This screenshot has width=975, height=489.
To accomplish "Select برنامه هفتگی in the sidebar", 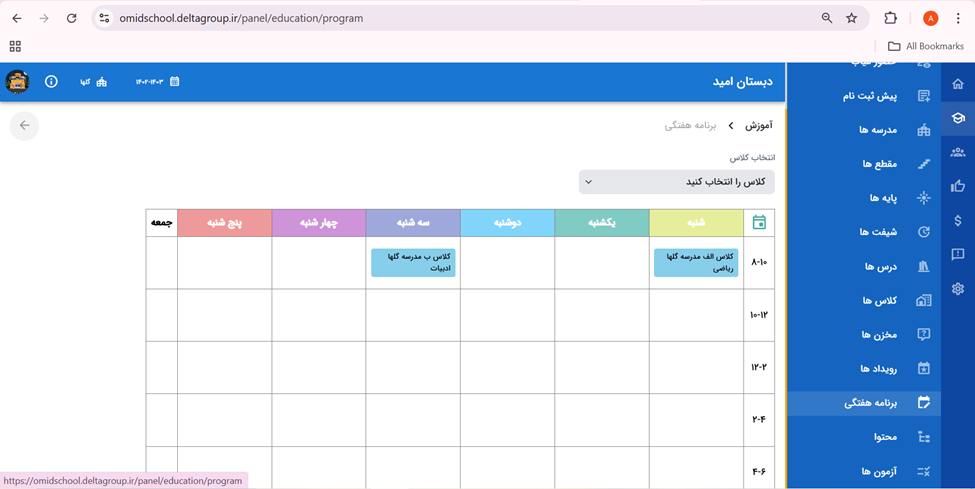I will click(x=864, y=403).
